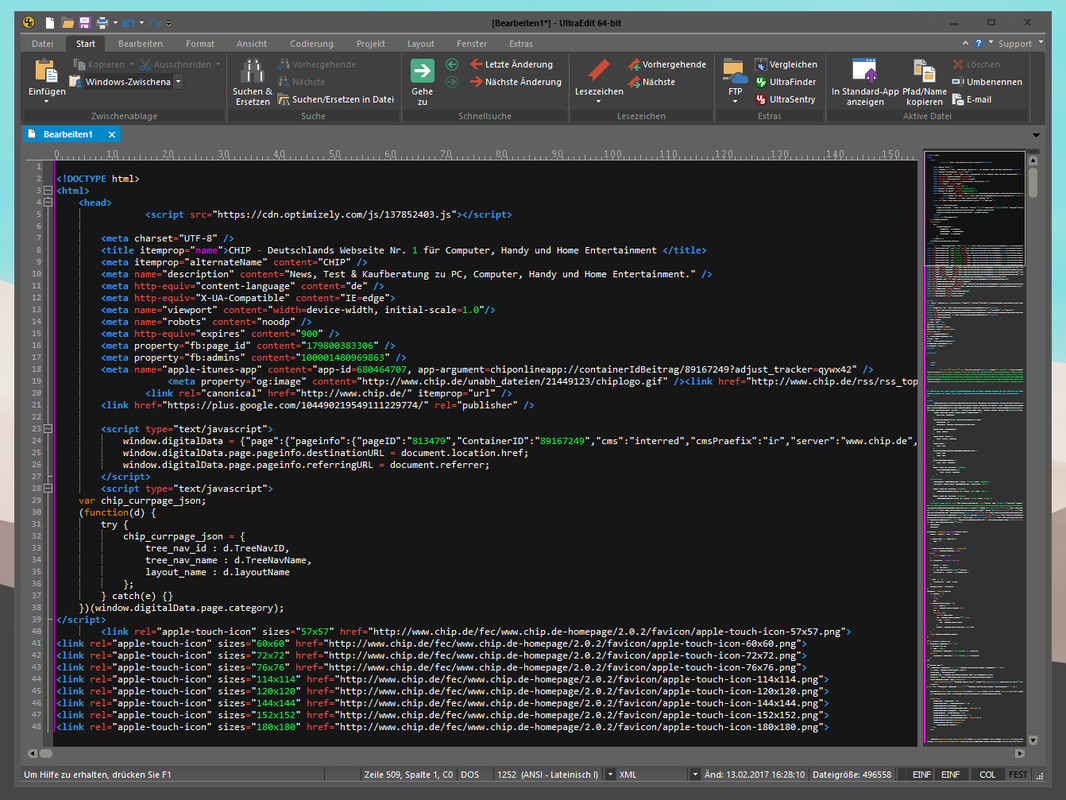Click the UltraEdit application logo icon
The height and width of the screenshot is (800, 1066).
29,22
